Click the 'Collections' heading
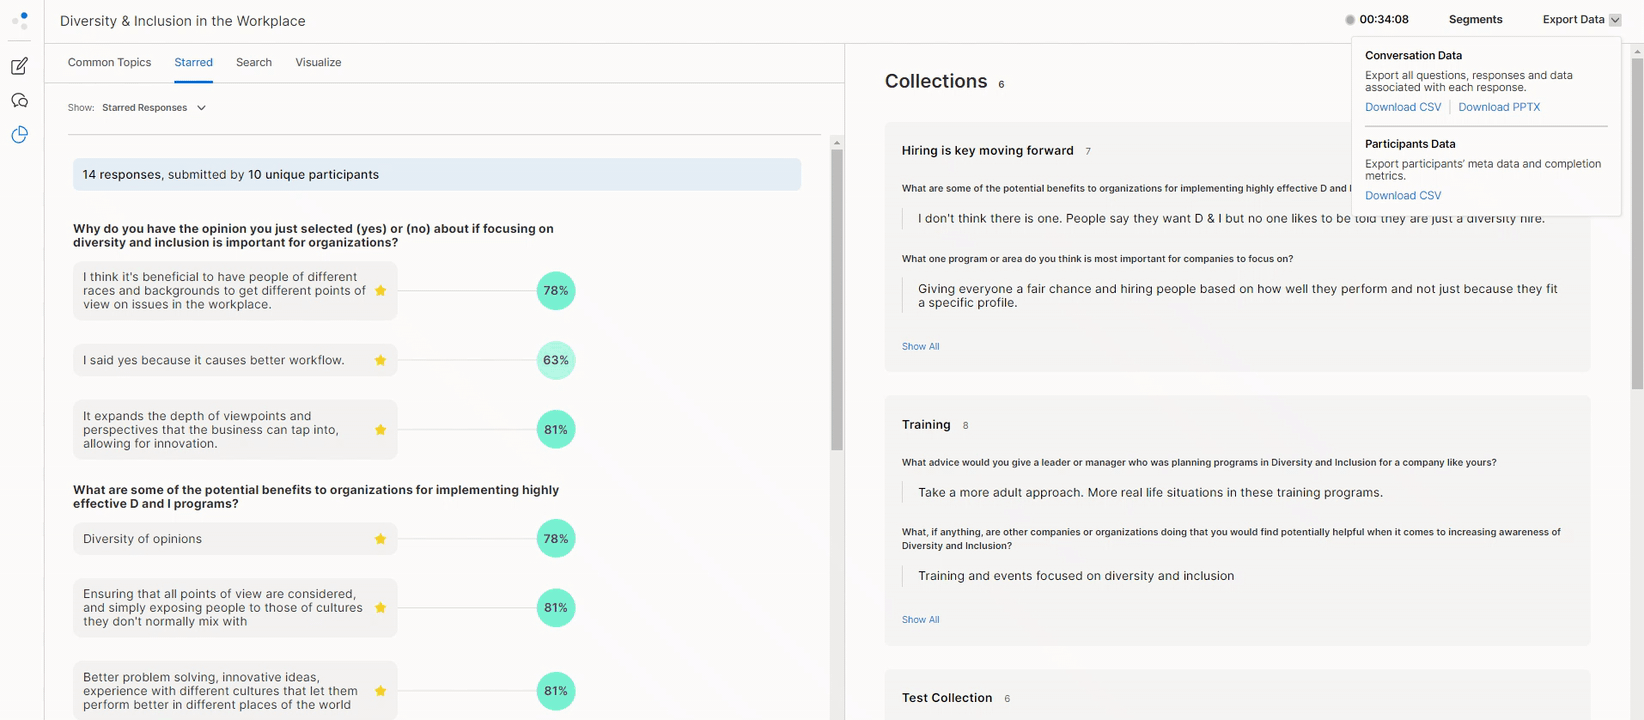 (x=936, y=82)
